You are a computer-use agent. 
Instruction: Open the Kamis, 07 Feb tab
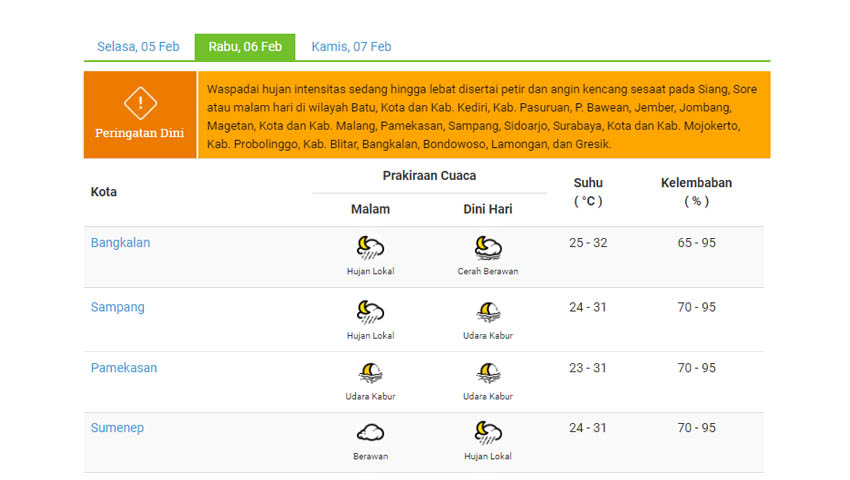pos(351,47)
